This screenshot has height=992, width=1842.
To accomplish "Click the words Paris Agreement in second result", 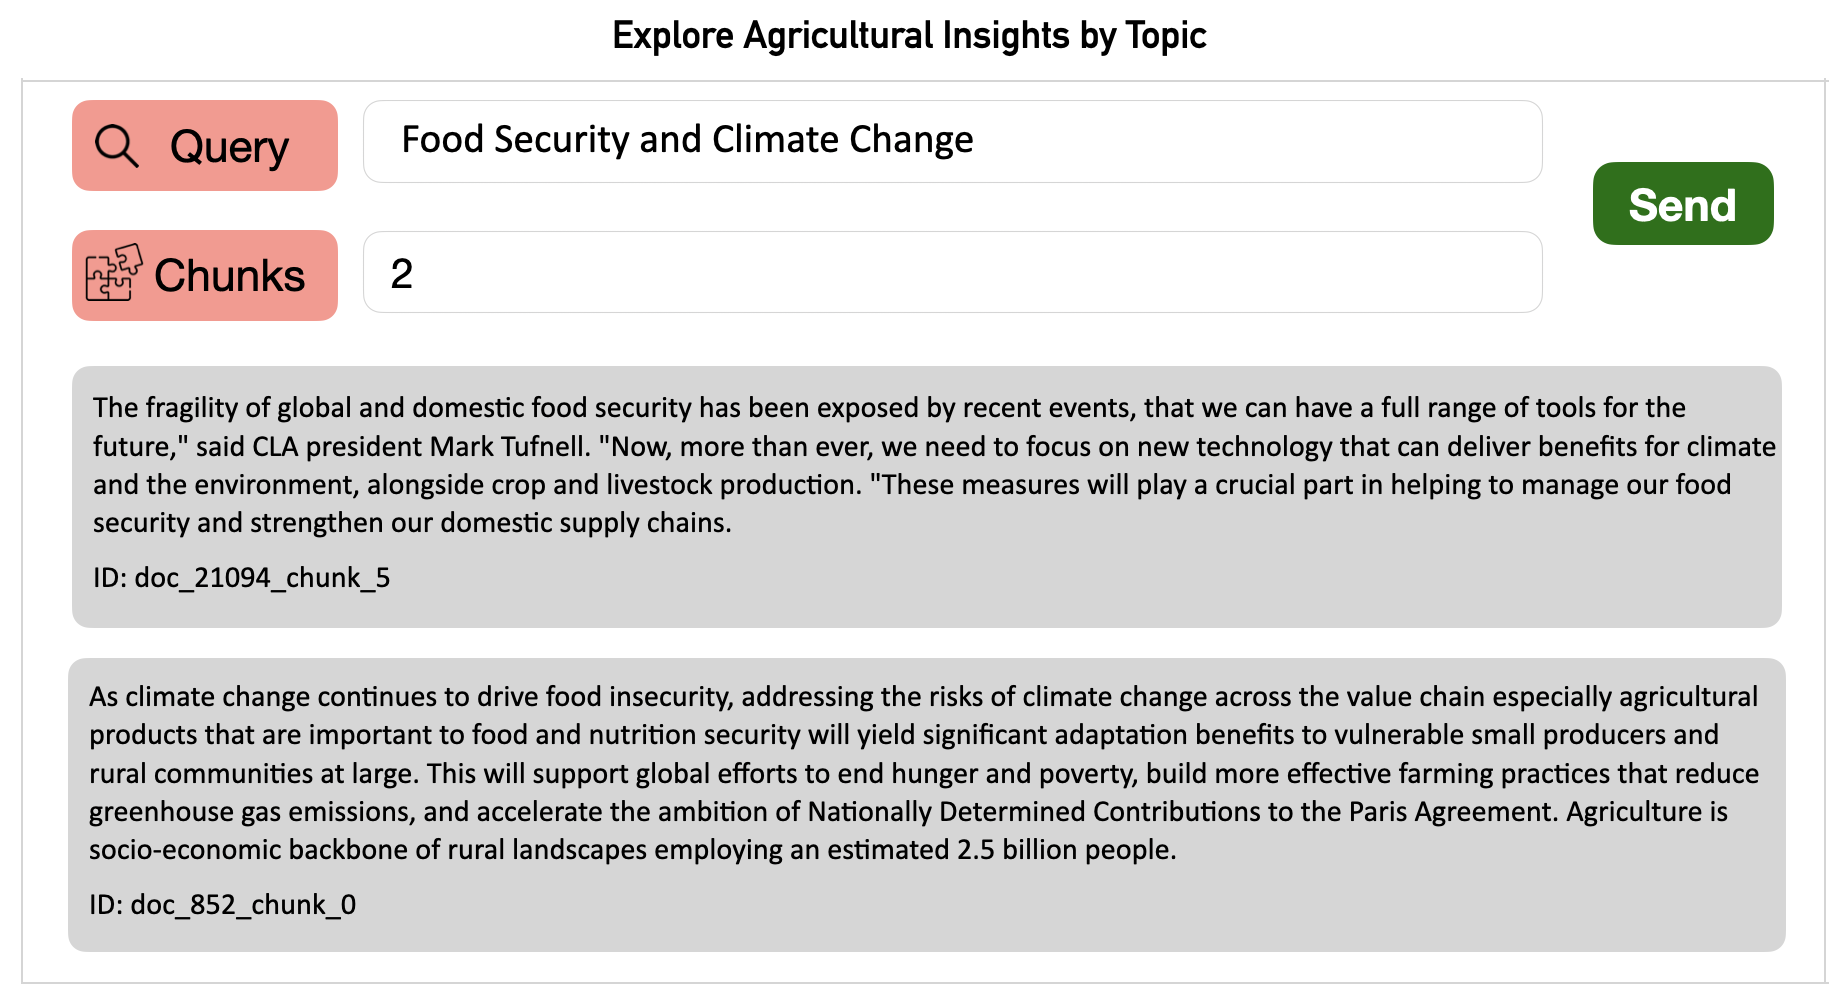I will 1452,812.
